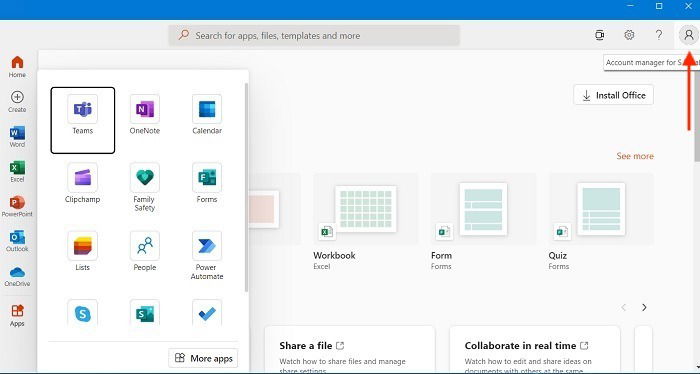Image resolution: width=700 pixels, height=374 pixels.
Task: Click the Lists app icon
Action: click(83, 252)
